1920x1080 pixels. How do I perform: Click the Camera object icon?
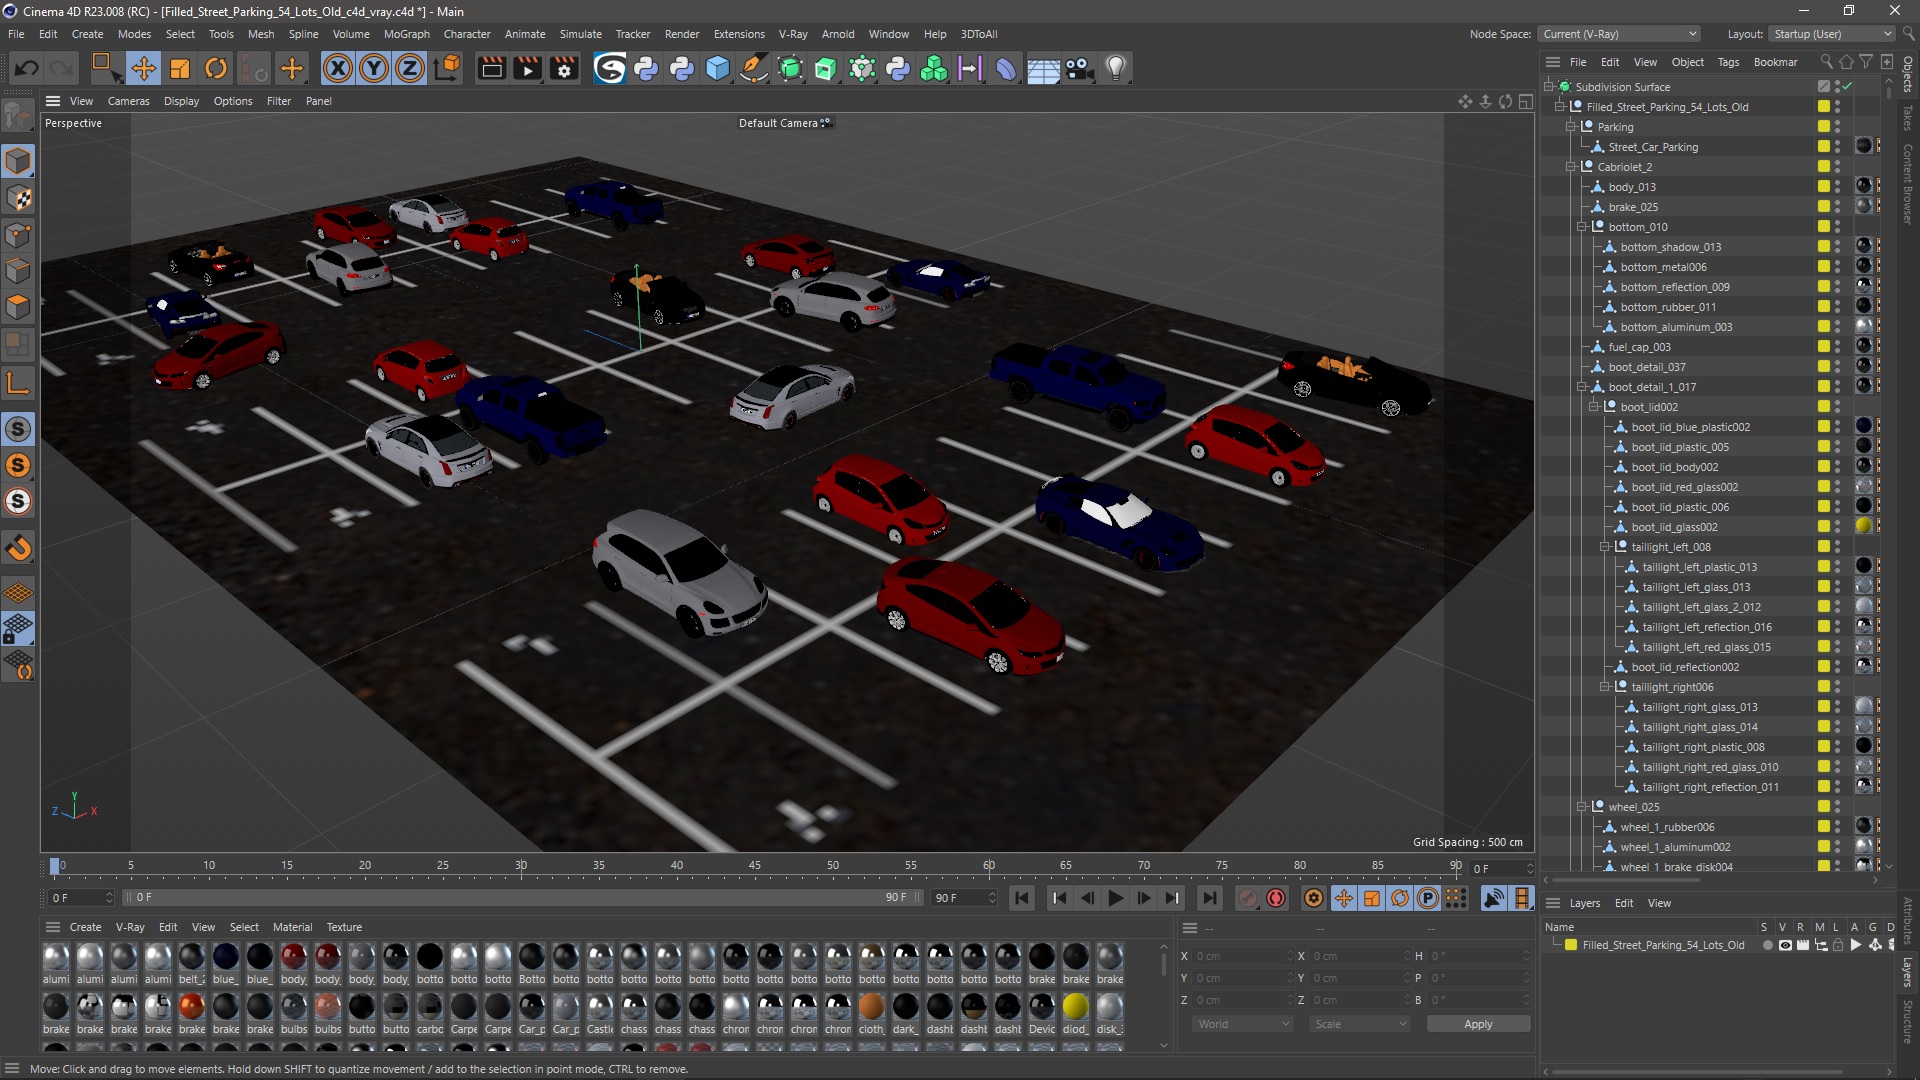click(1079, 68)
